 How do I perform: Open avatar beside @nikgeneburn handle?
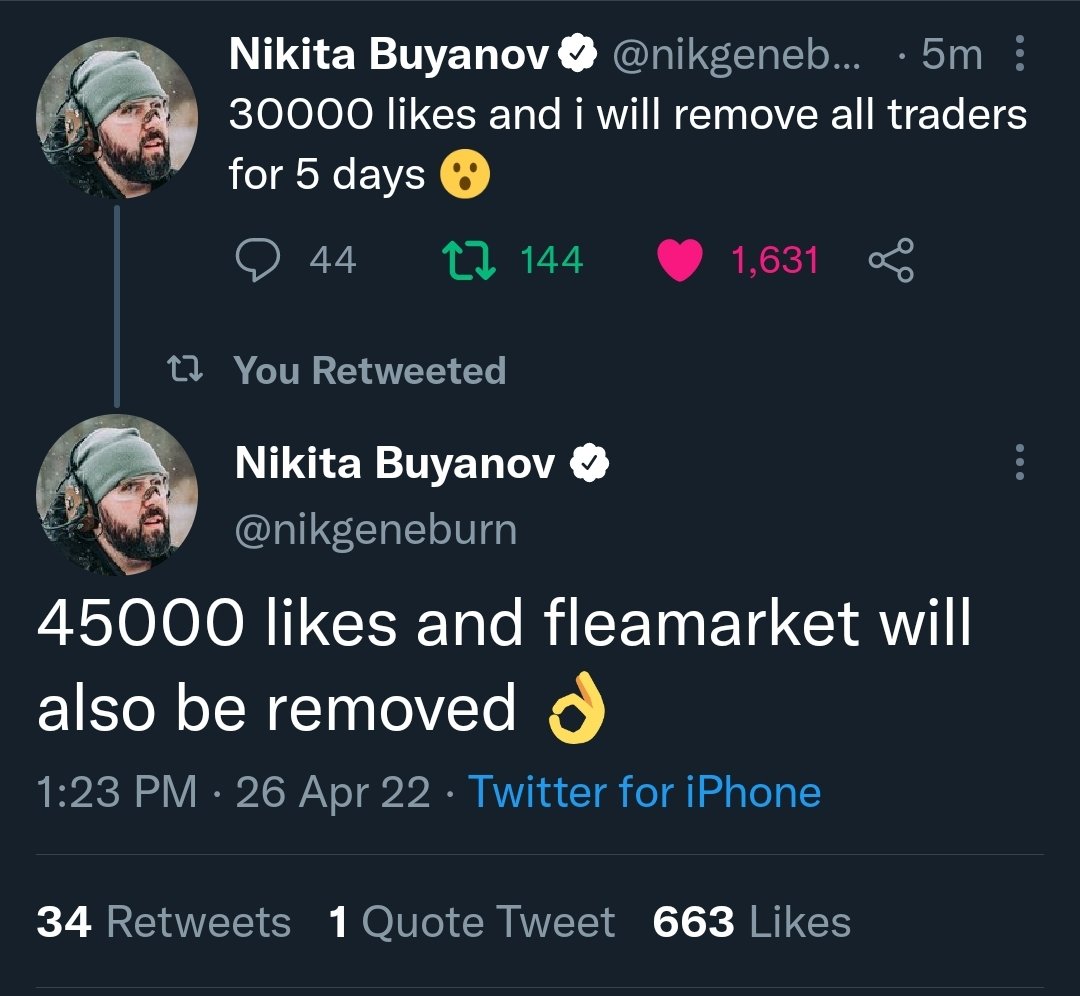117,495
